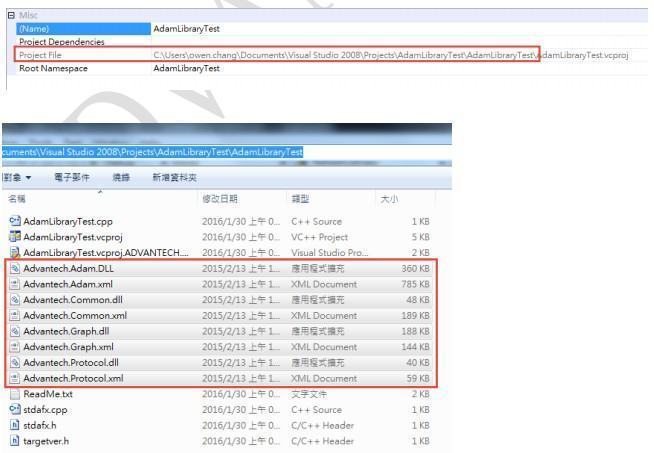Select the stdafx.cpp file name
This screenshot has width=654, height=453.
point(45,410)
